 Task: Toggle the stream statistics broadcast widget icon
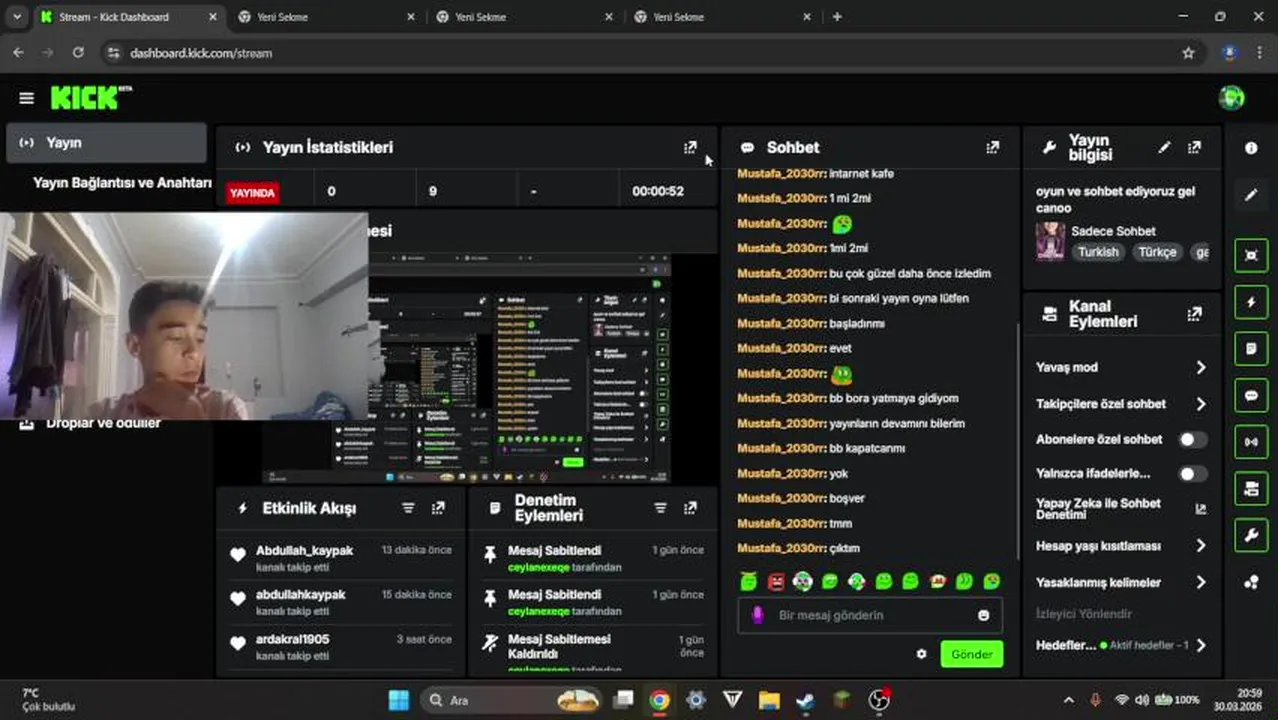coord(1251,442)
